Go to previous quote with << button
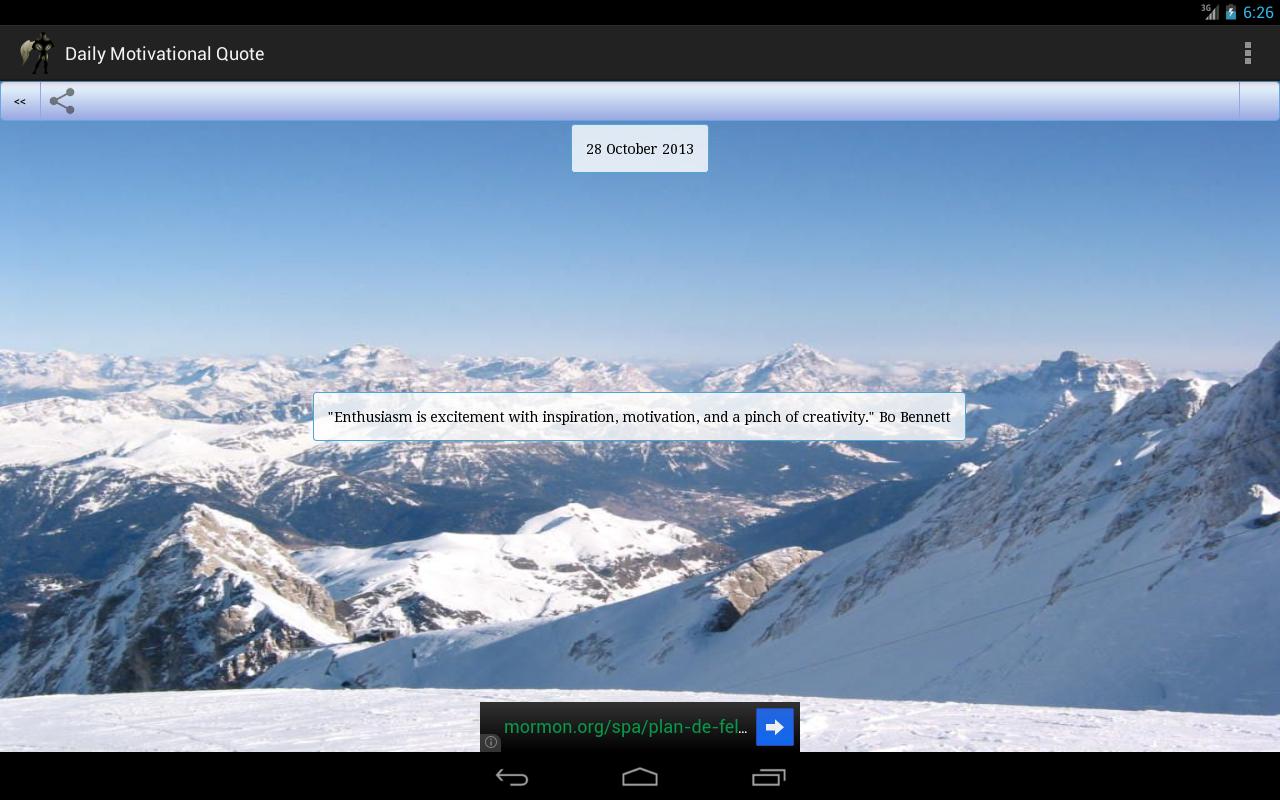 [20, 101]
